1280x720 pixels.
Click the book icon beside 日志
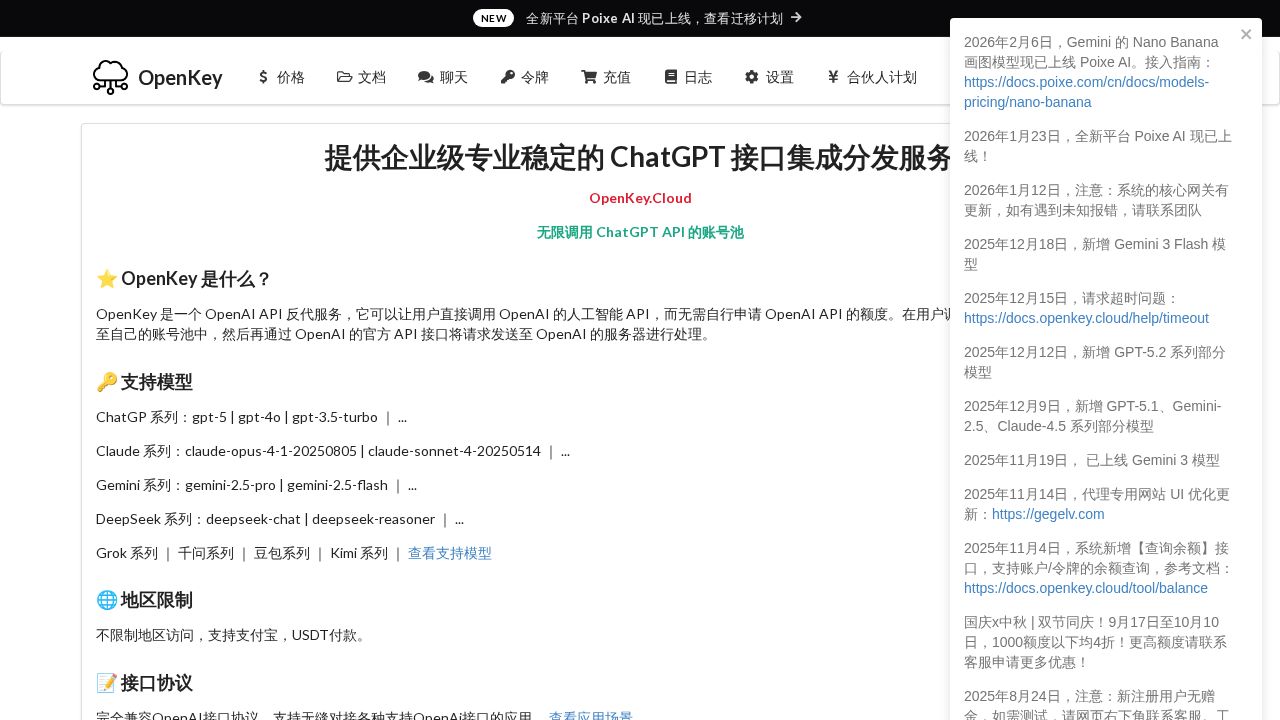671,77
